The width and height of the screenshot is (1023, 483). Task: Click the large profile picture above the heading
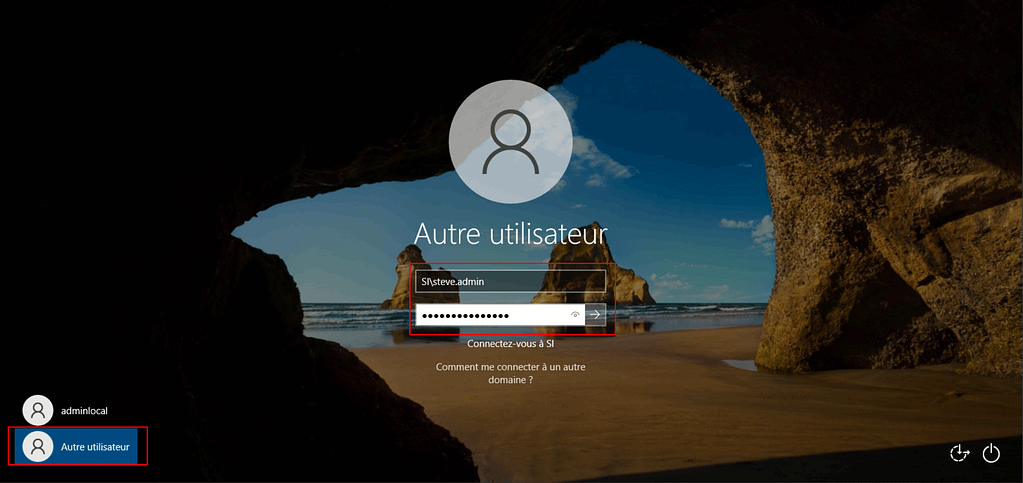click(510, 141)
